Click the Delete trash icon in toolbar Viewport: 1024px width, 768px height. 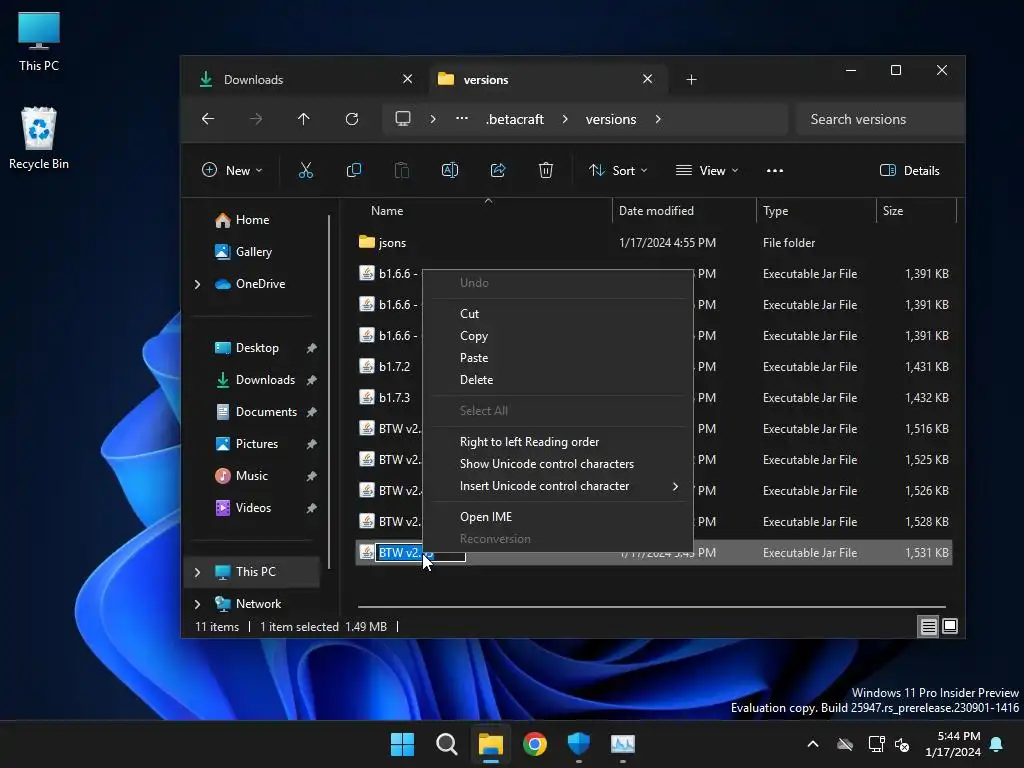point(546,170)
